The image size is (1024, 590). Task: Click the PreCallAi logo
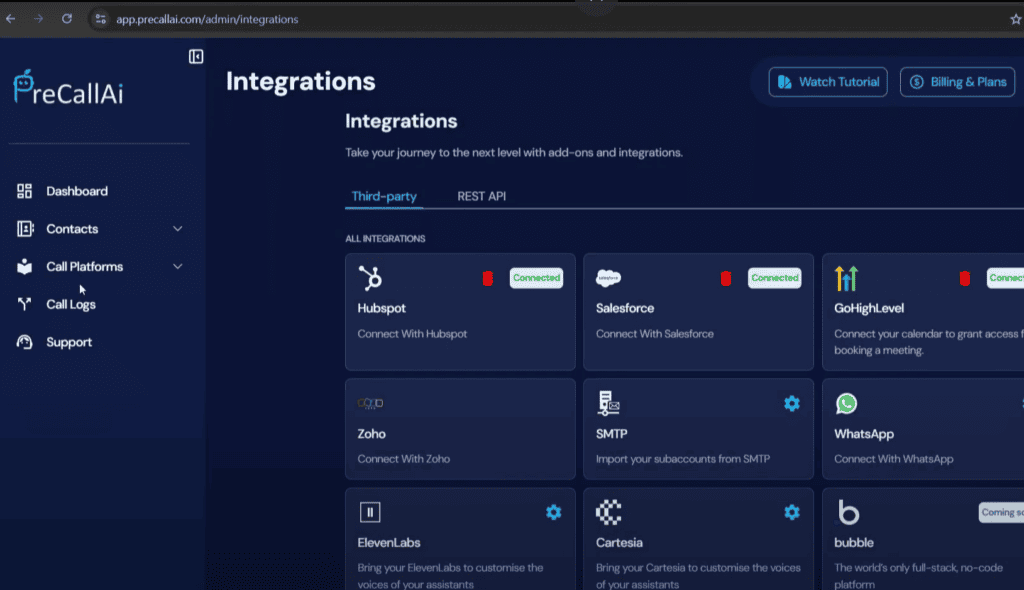[68, 88]
